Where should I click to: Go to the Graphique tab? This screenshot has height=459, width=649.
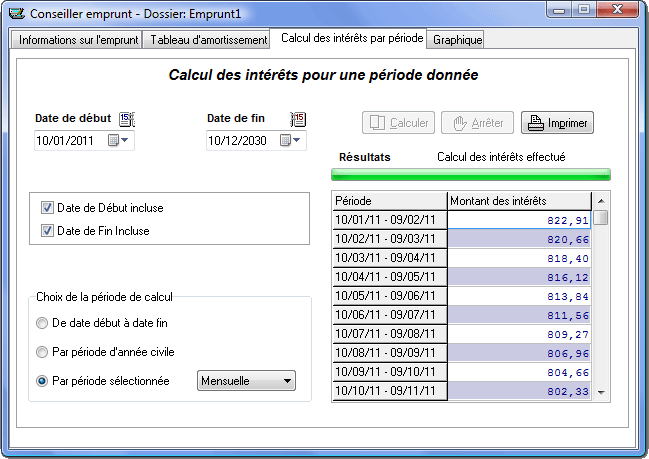coord(458,40)
